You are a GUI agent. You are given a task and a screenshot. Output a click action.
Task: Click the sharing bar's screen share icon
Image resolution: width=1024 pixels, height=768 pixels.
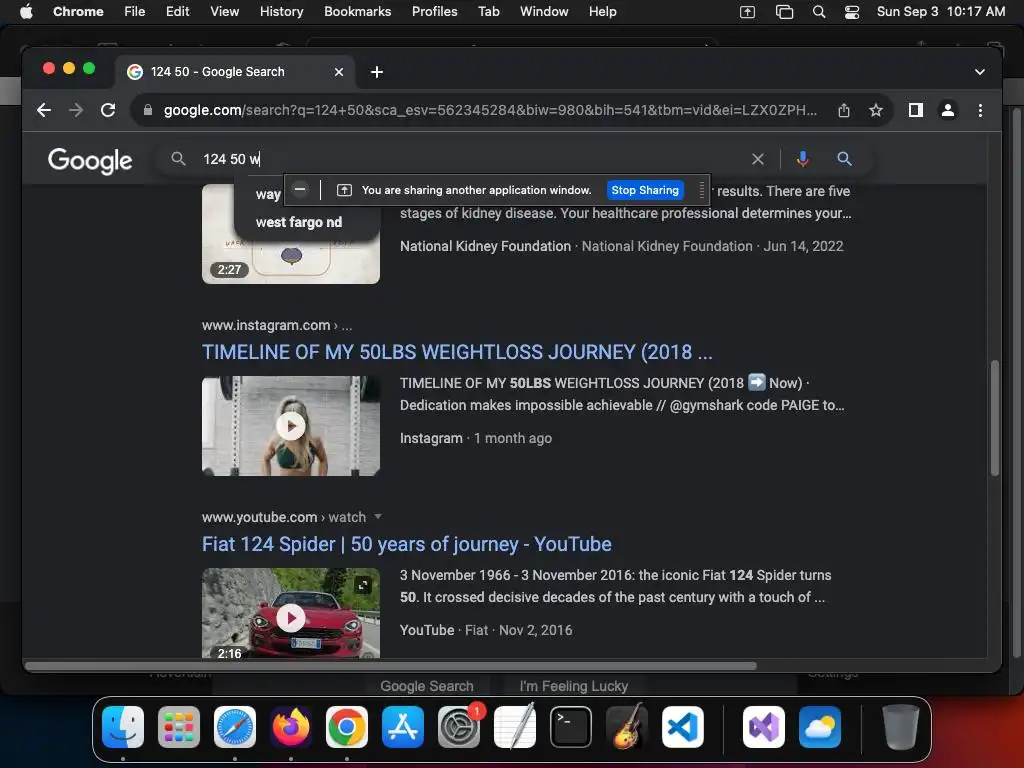344,190
